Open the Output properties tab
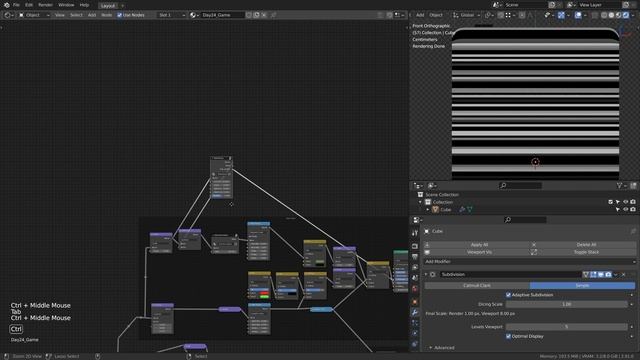 tap(415, 257)
